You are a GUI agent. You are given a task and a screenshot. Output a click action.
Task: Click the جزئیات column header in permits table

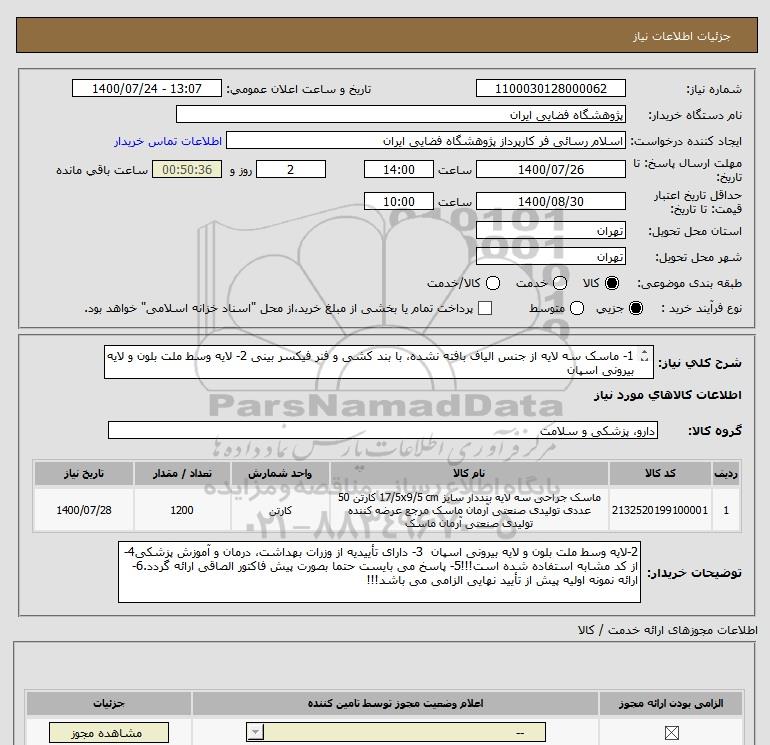[109, 703]
